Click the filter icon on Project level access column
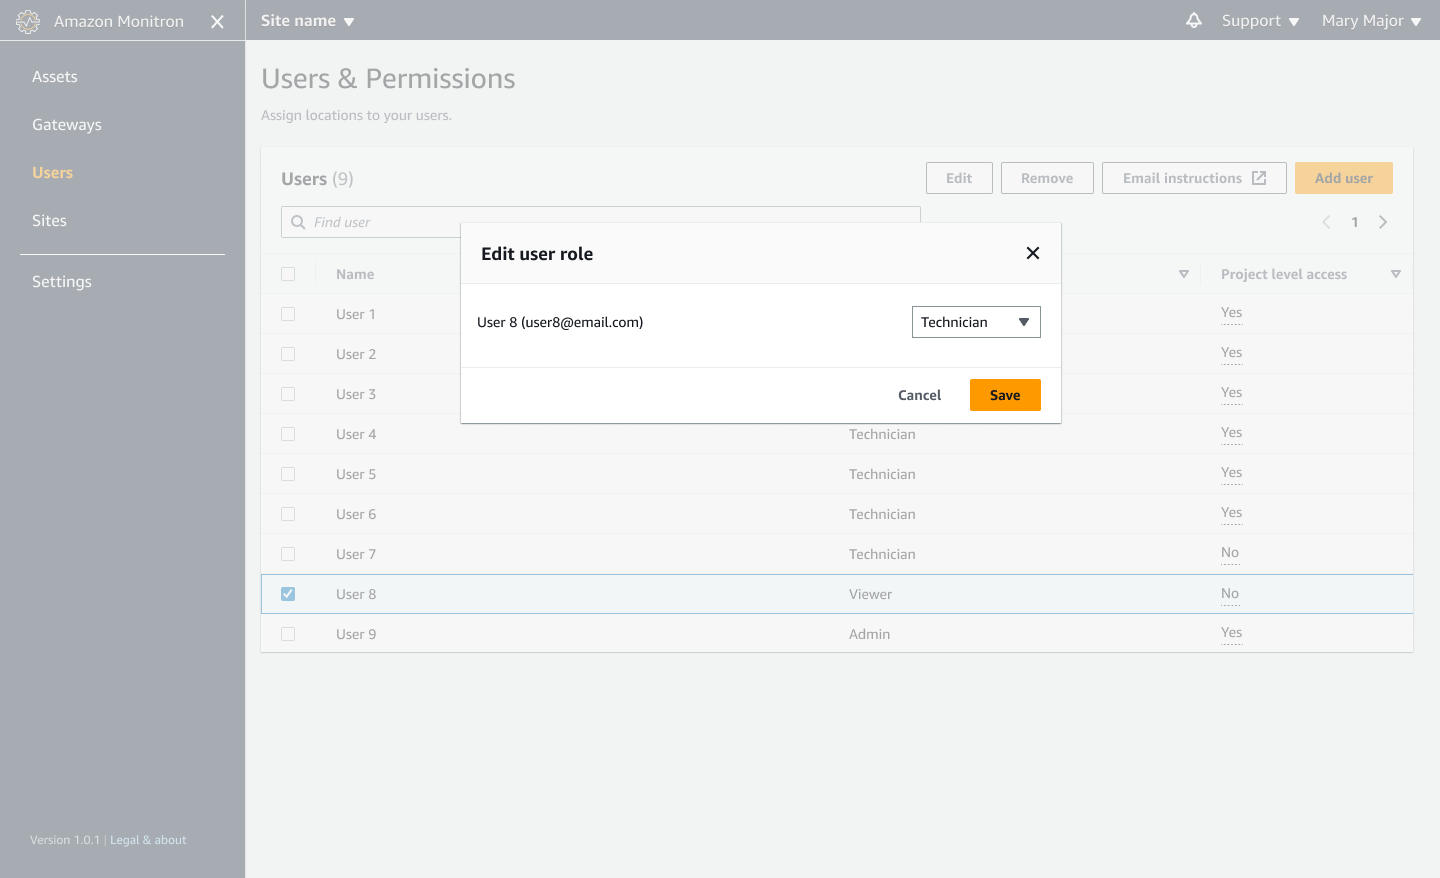The width and height of the screenshot is (1440, 878). click(x=1396, y=273)
